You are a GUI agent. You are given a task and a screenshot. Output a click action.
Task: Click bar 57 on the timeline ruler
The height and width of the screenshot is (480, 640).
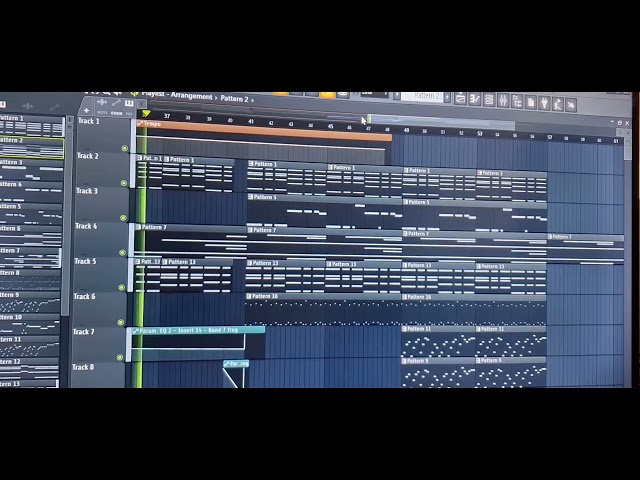point(550,137)
